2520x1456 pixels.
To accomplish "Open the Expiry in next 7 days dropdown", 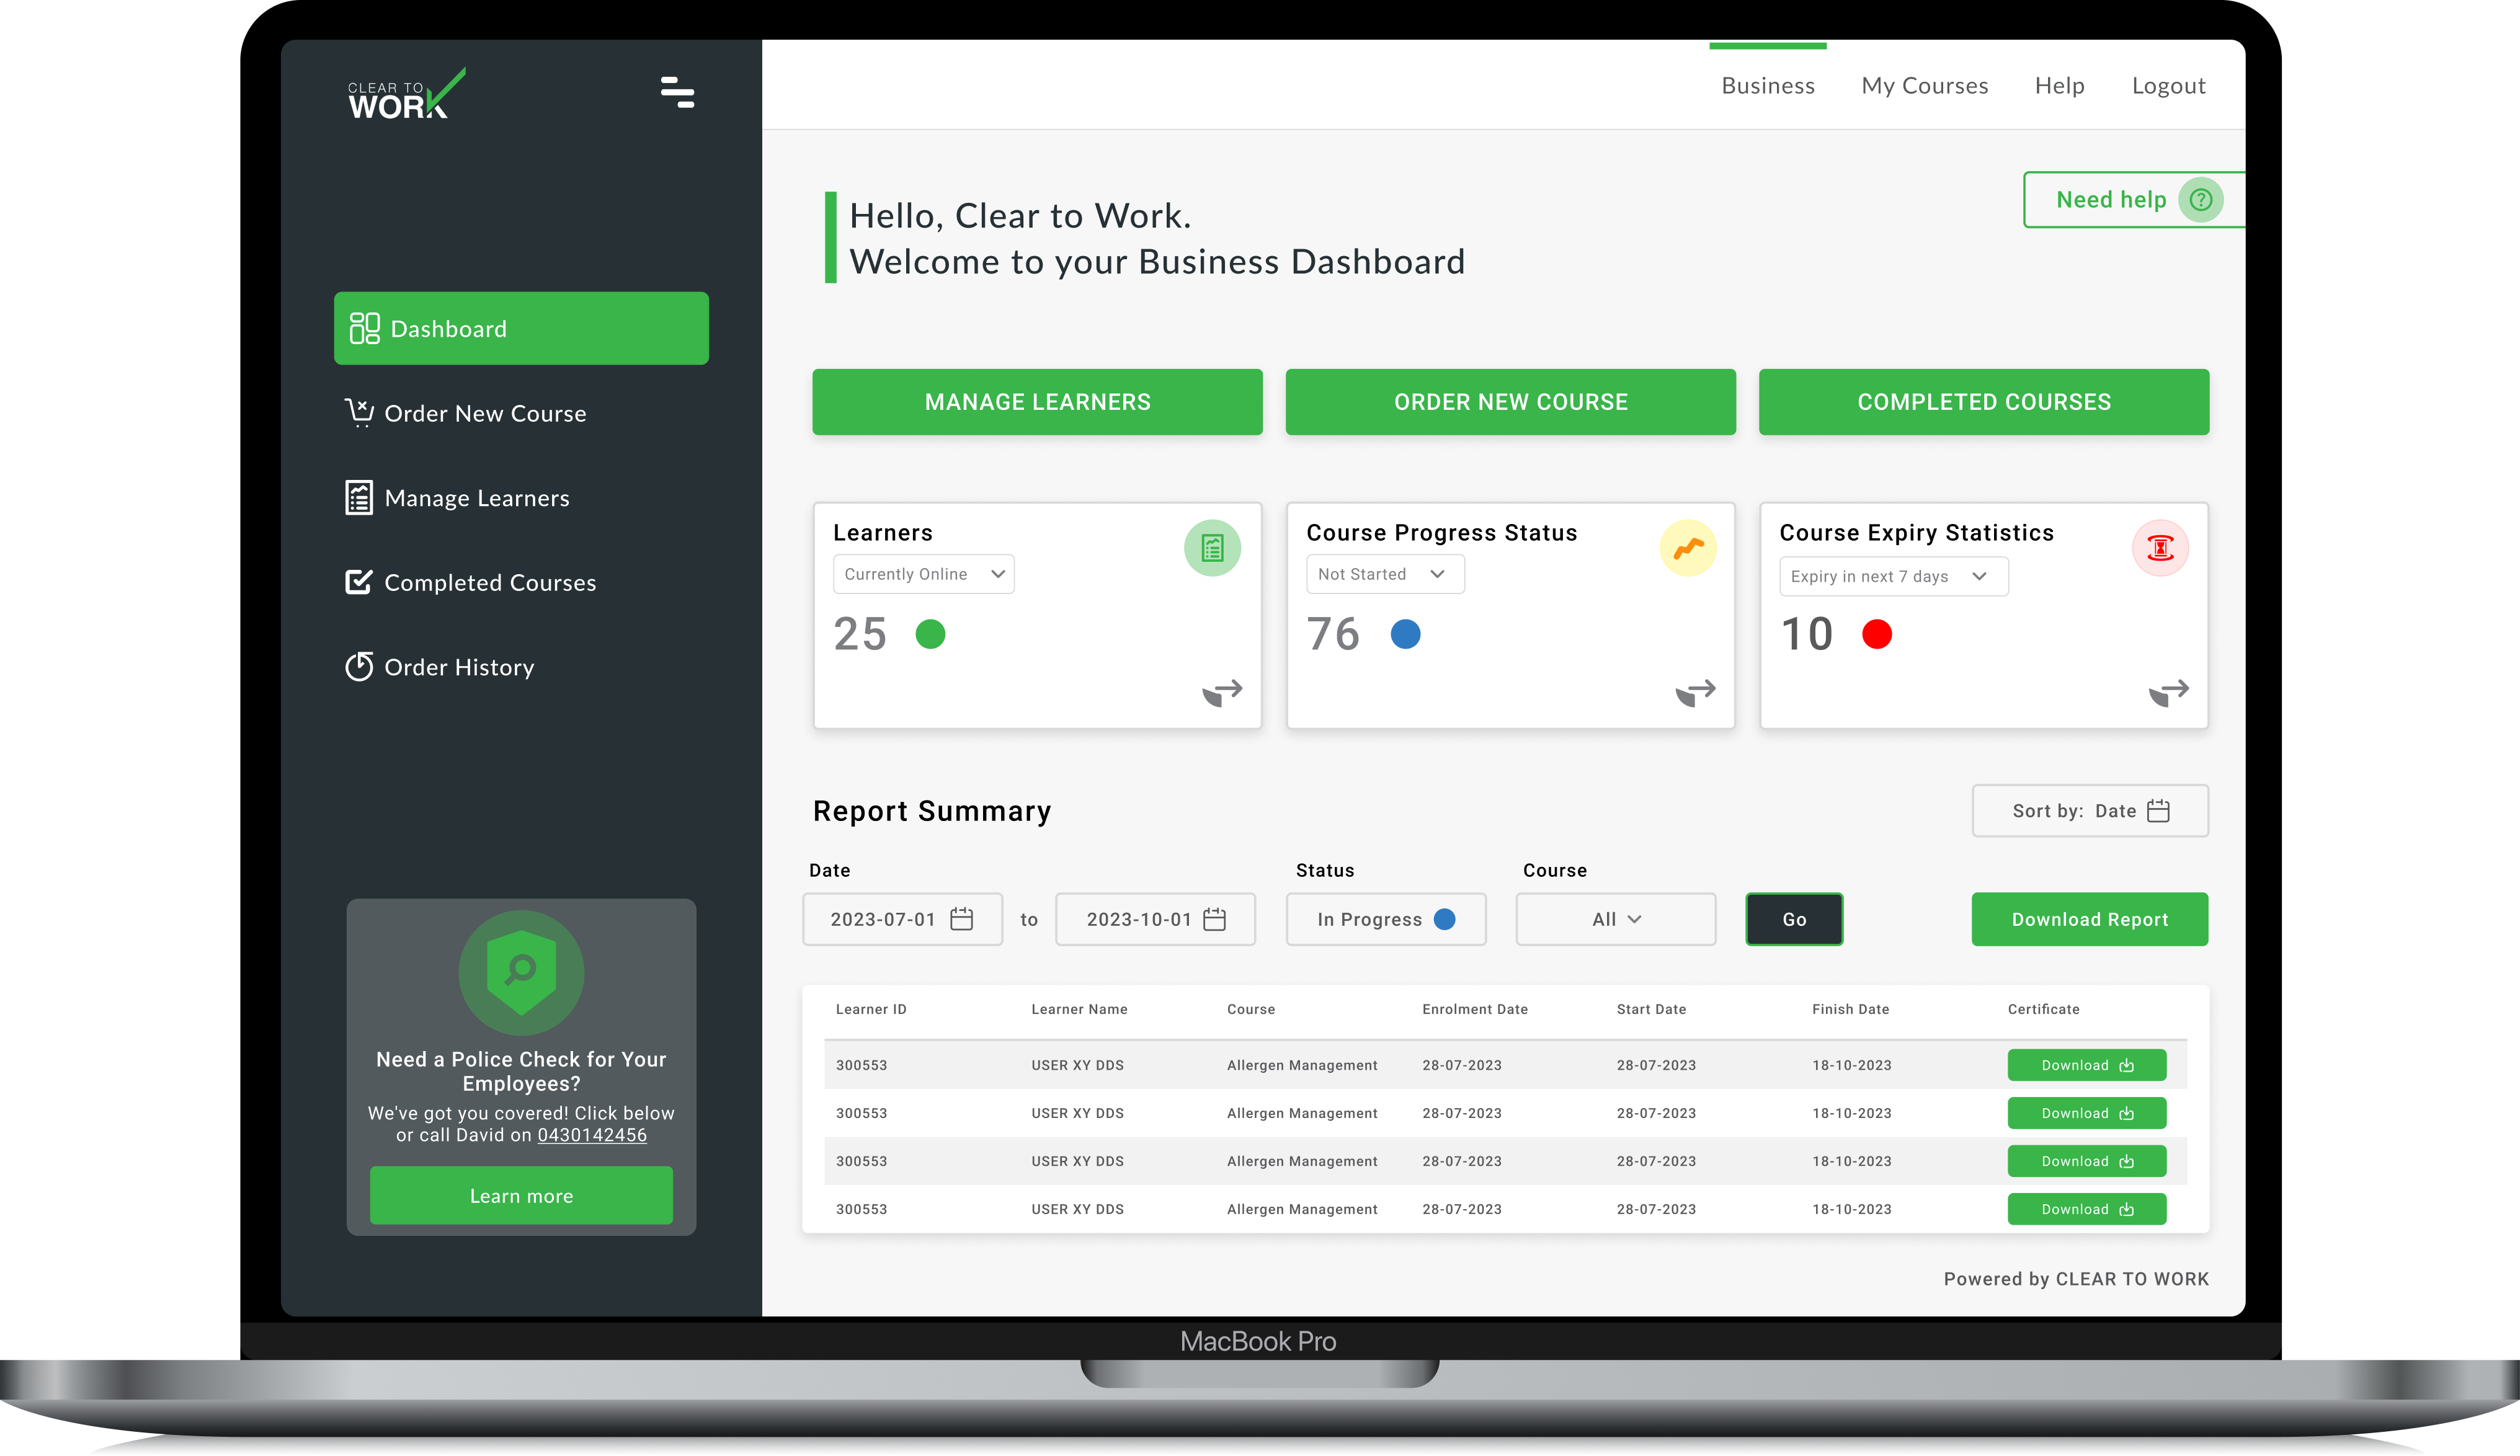I will point(1893,576).
